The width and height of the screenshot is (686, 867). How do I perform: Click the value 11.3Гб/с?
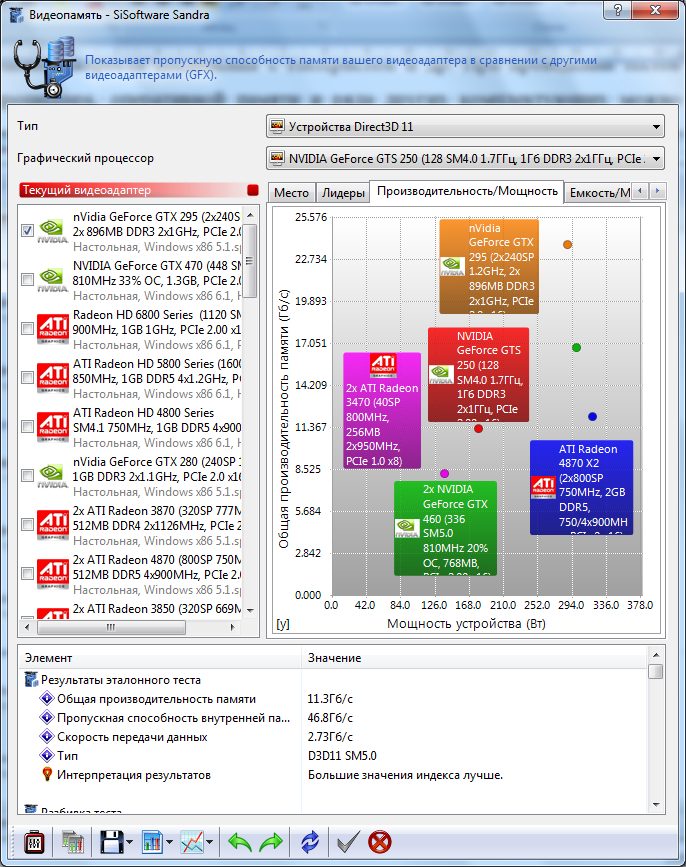[330, 699]
